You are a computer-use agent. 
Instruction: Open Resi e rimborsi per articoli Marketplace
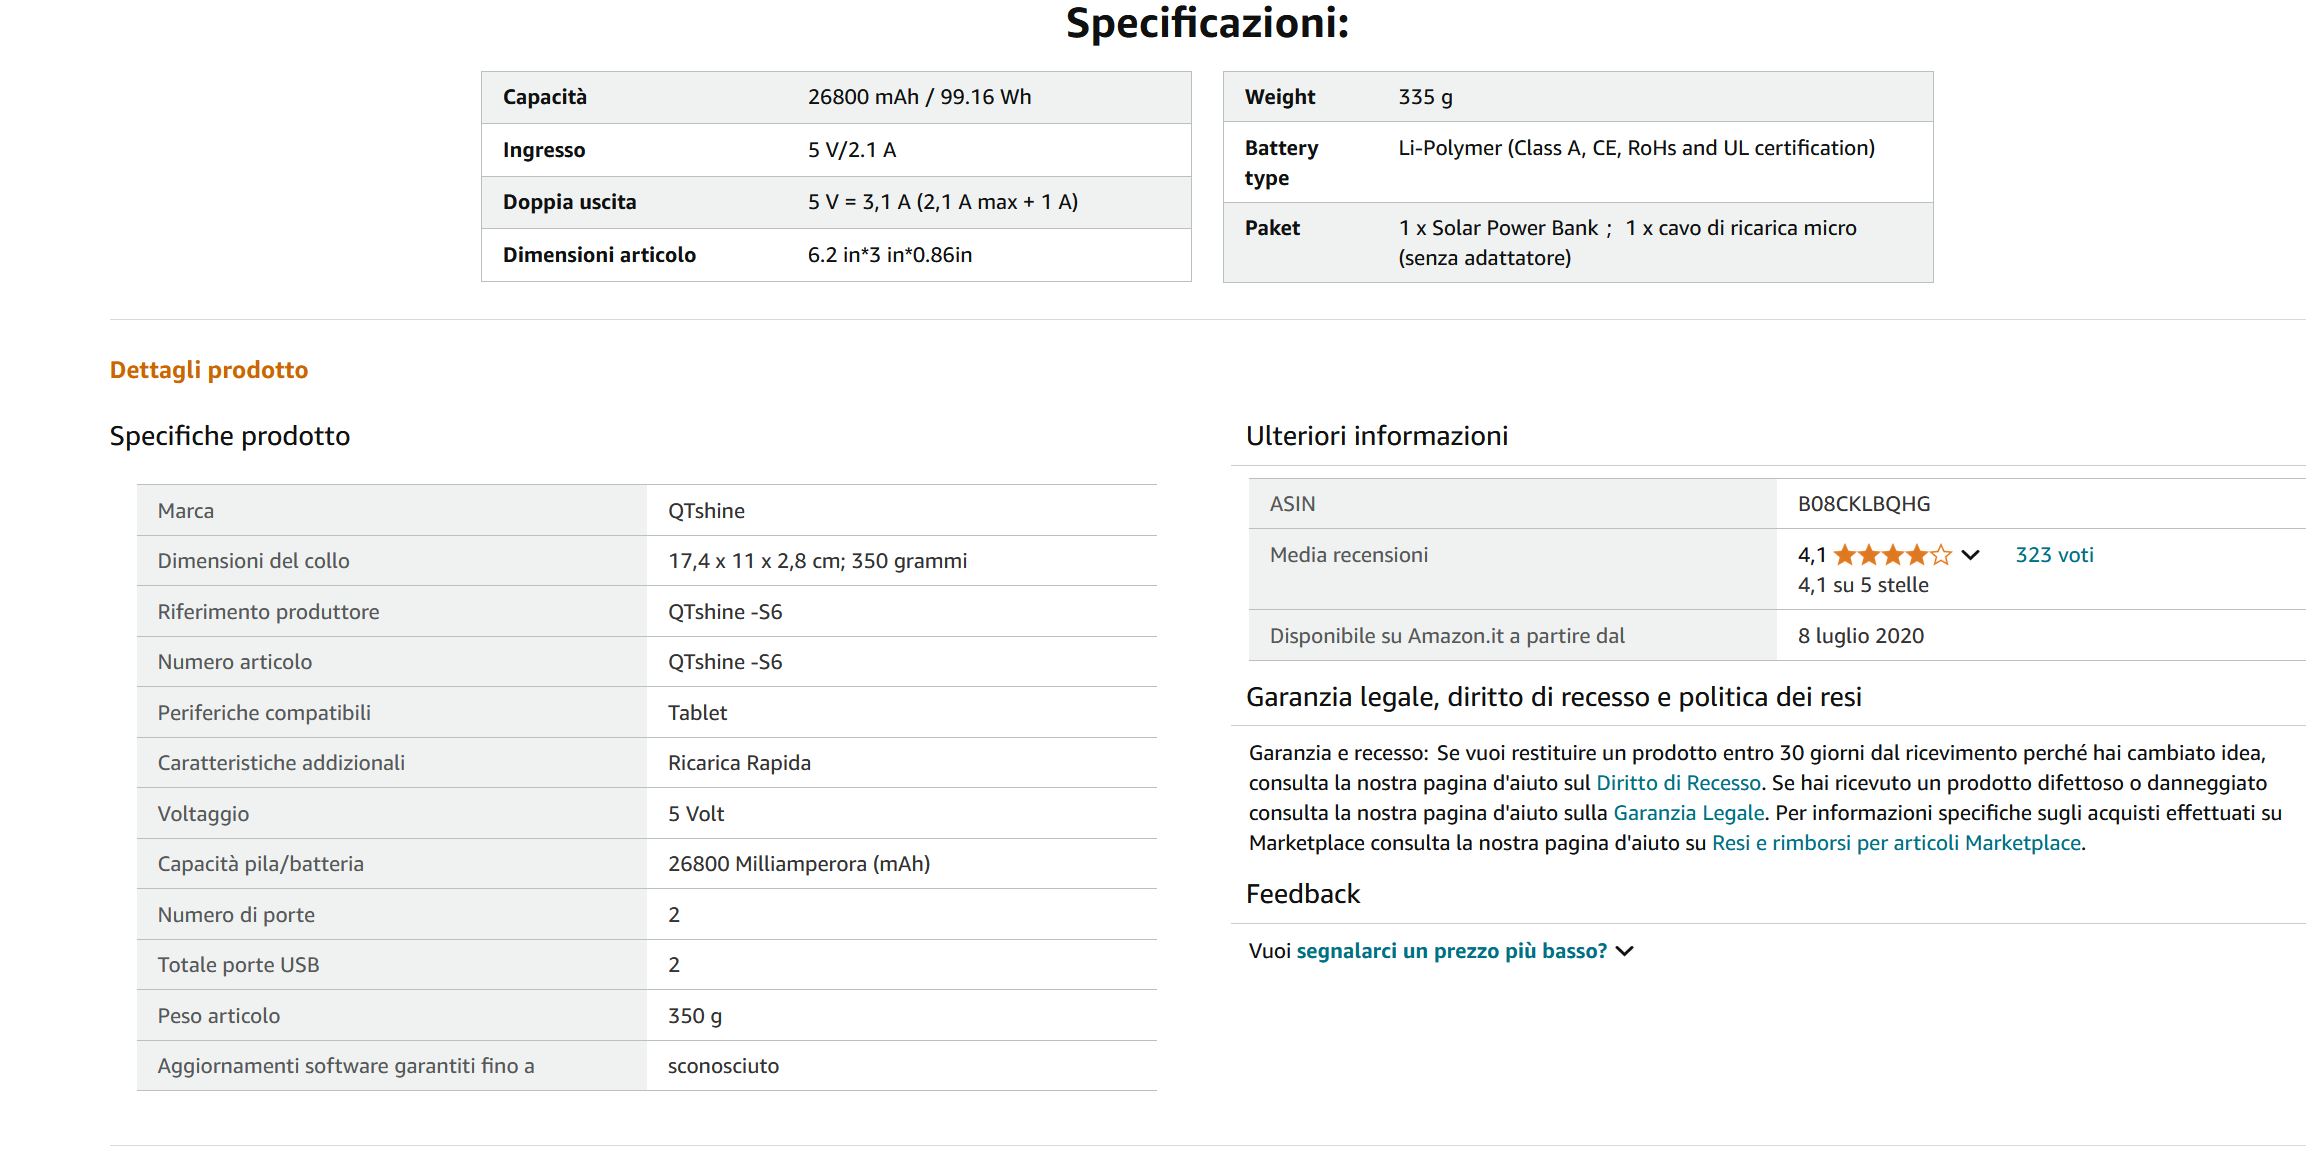[x=1895, y=843]
